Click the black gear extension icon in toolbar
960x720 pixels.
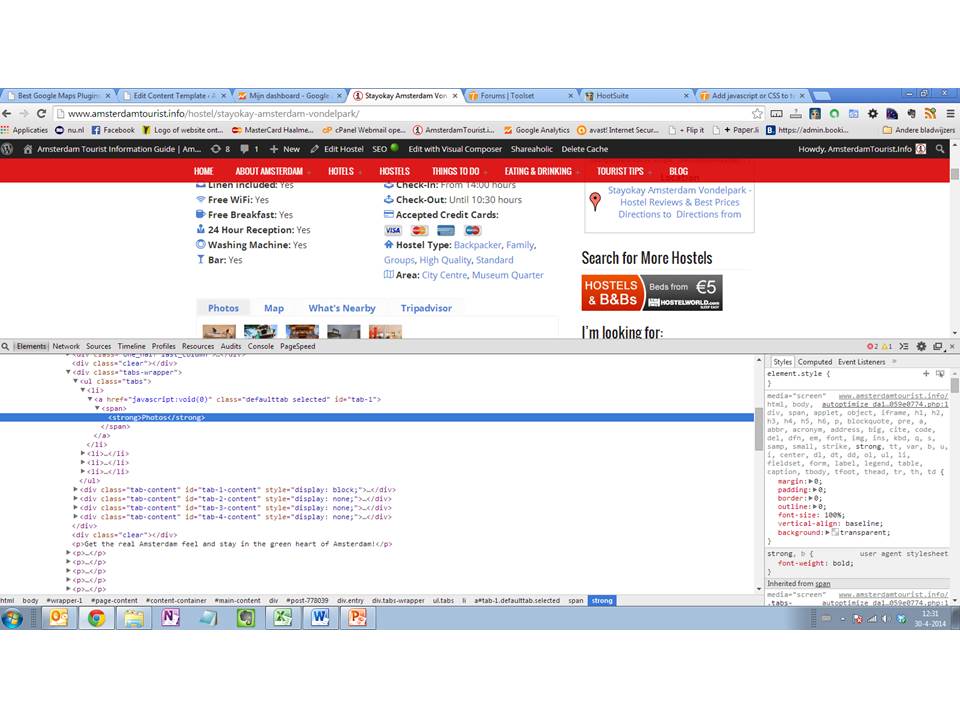(x=873, y=113)
